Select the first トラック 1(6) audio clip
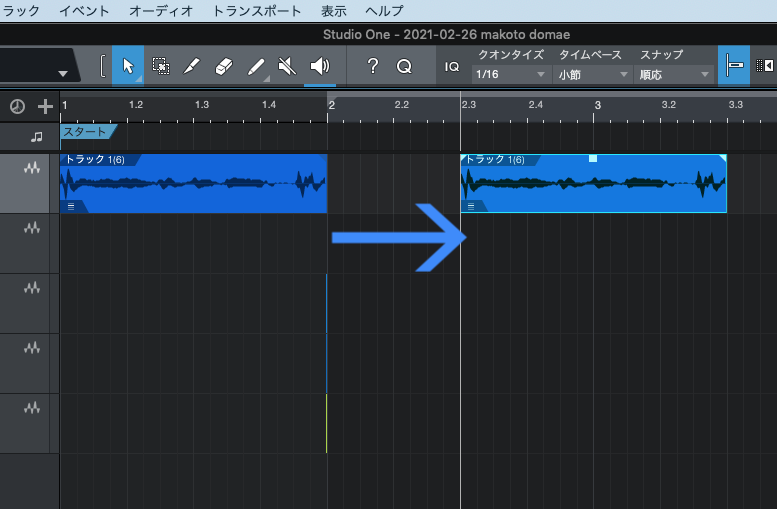The image size is (777, 509). coord(193,185)
